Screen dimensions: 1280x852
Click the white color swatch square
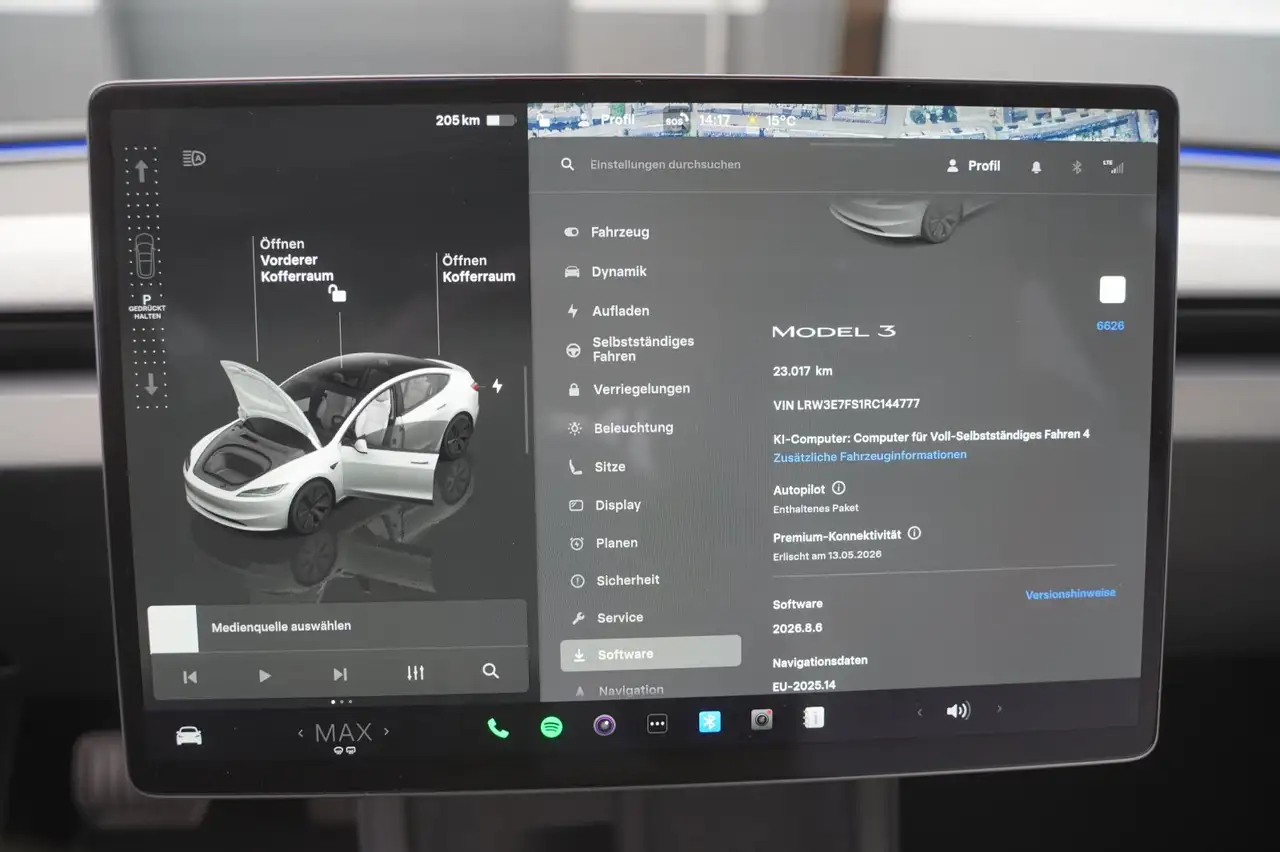tap(1112, 290)
